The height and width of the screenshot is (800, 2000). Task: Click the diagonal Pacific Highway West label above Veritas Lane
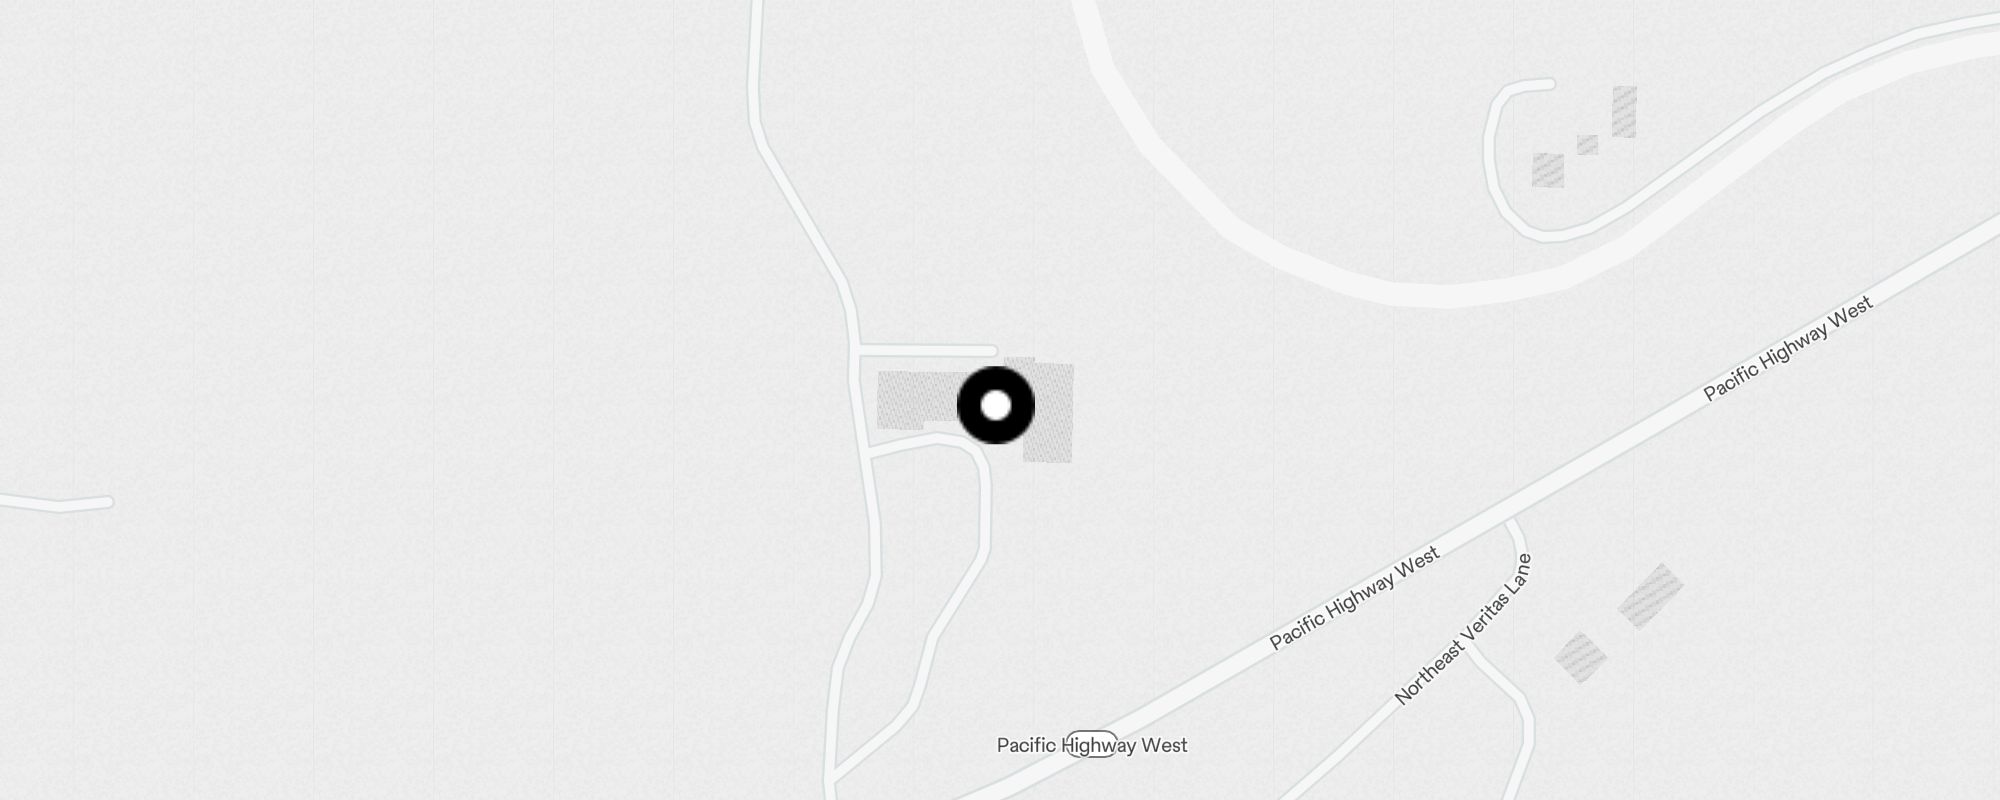click(x=1354, y=598)
